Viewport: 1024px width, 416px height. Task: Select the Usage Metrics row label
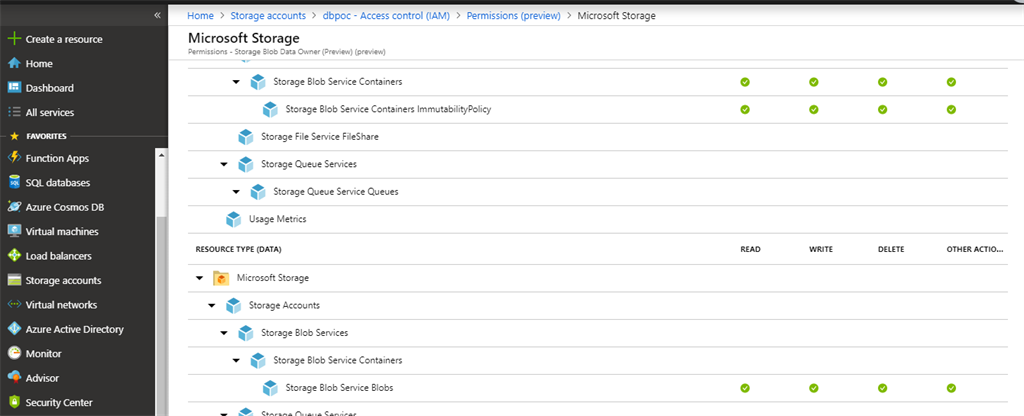(278, 219)
